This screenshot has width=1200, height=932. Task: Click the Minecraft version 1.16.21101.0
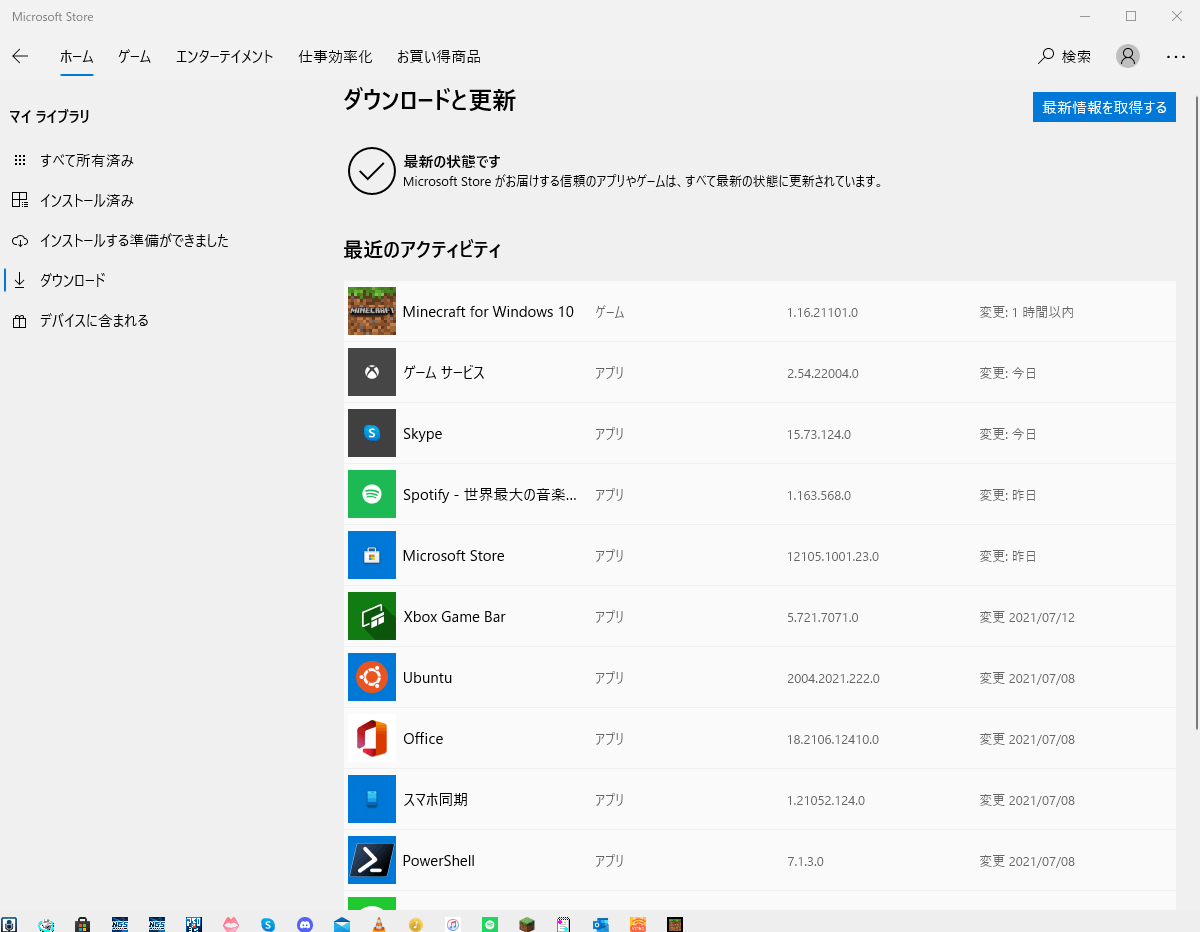point(822,313)
